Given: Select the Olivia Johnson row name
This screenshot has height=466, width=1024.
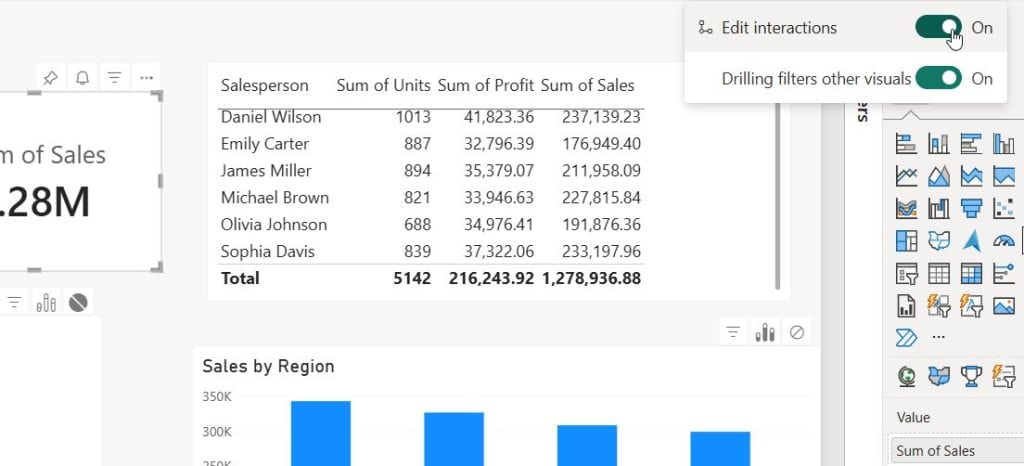Looking at the screenshot, I should [274, 225].
